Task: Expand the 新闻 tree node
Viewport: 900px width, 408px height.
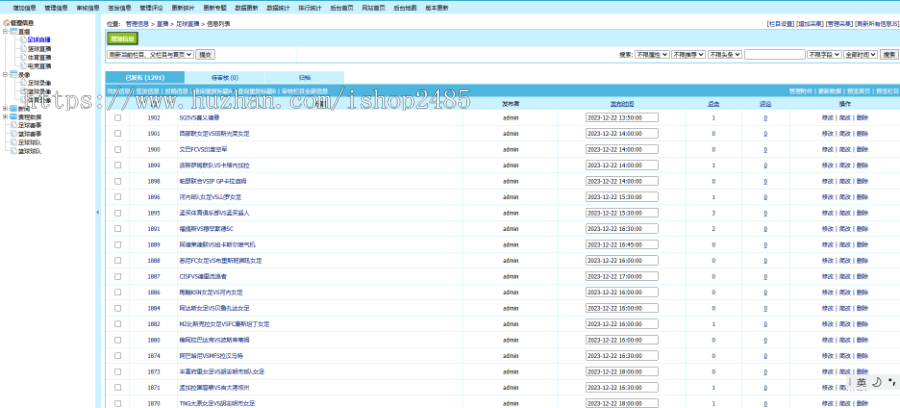Action: [x=5, y=108]
